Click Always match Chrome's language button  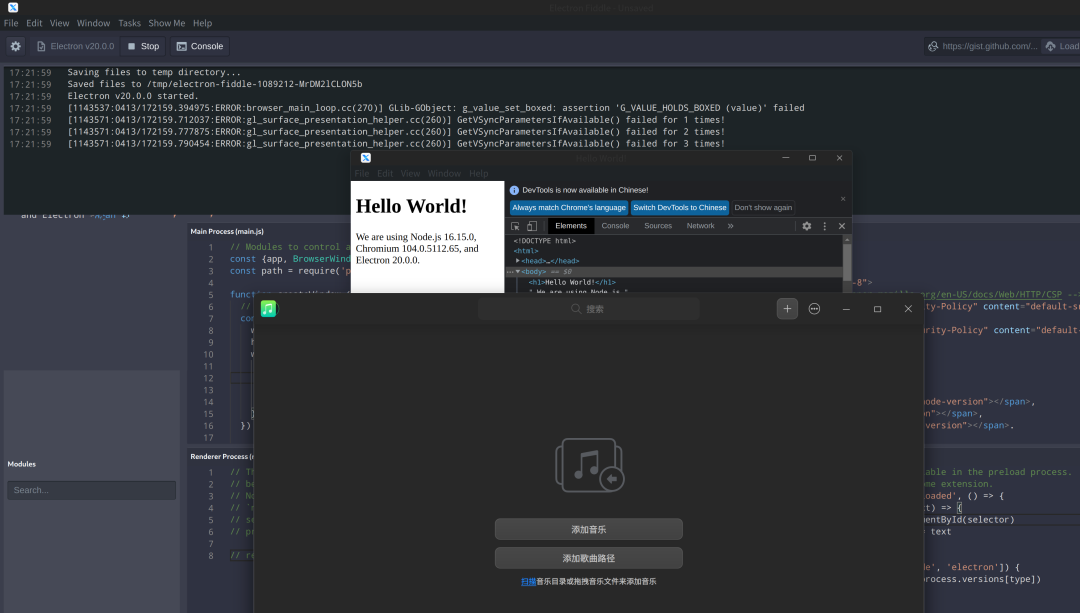tap(569, 207)
